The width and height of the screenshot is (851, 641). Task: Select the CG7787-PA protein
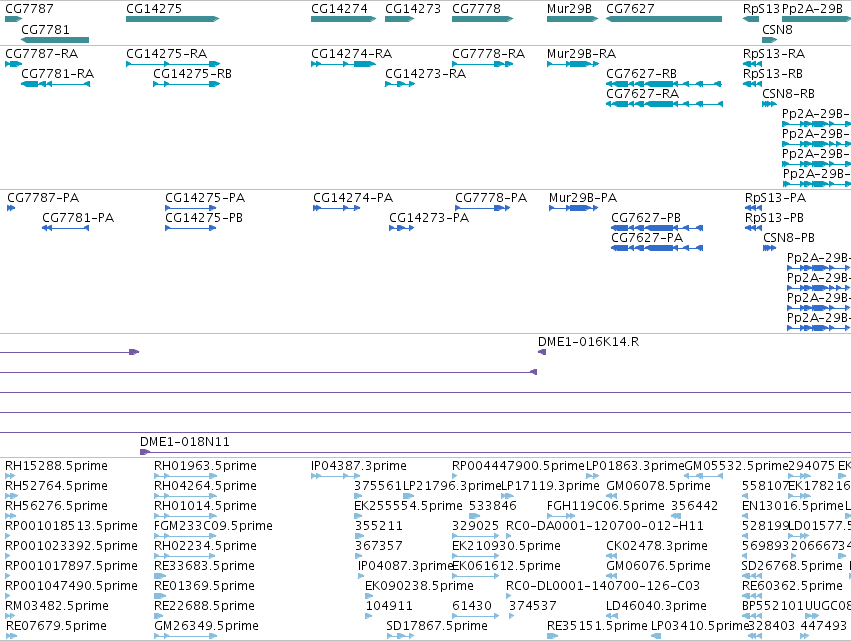[x=11, y=208]
